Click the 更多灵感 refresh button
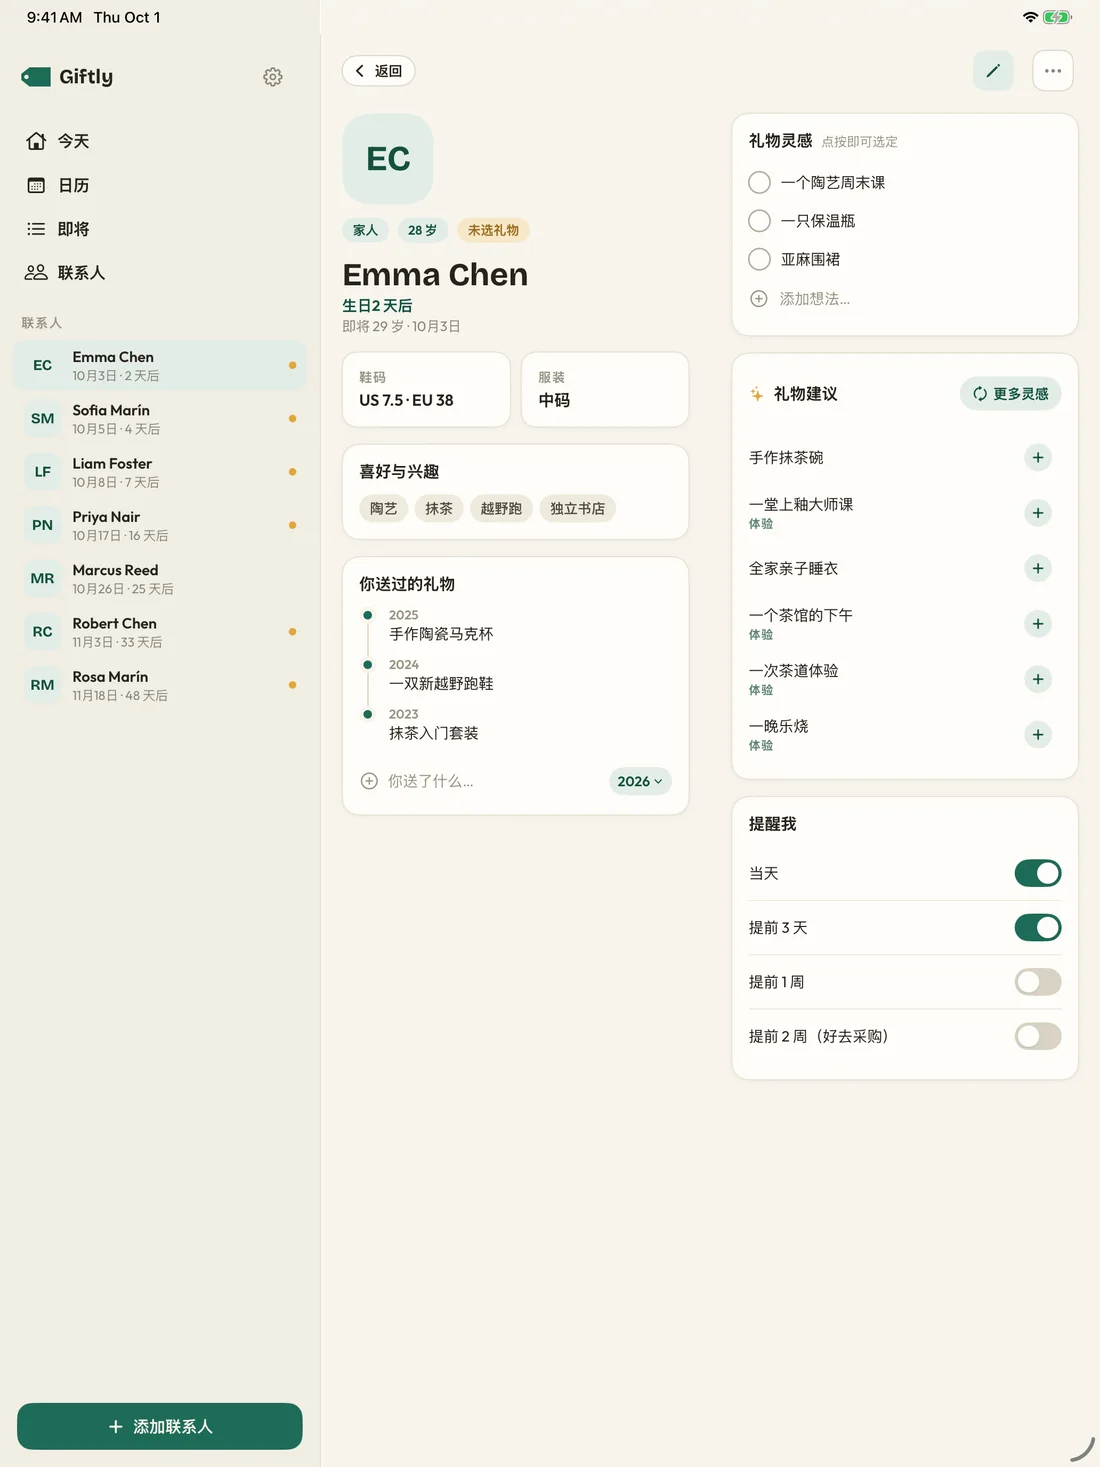This screenshot has width=1100, height=1467. pyautogui.click(x=1011, y=394)
